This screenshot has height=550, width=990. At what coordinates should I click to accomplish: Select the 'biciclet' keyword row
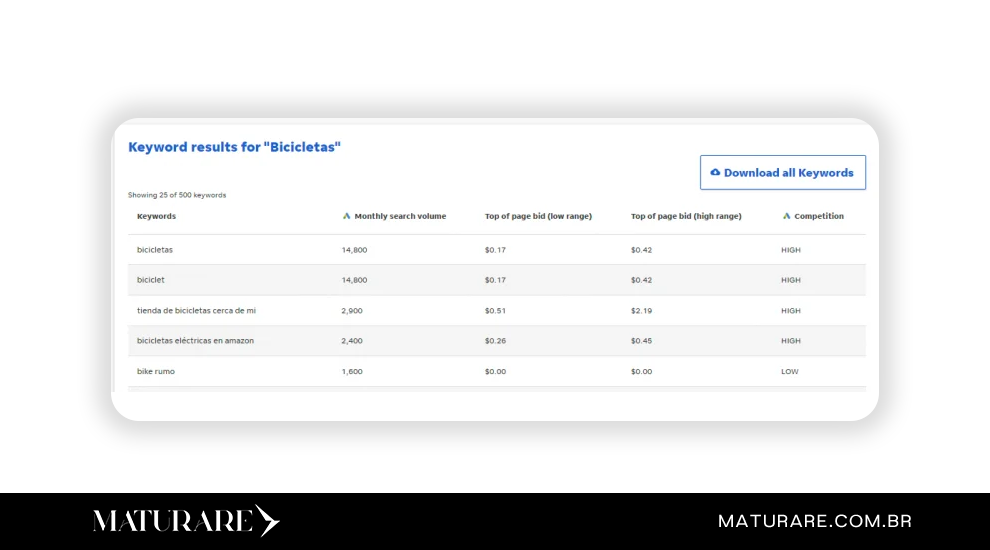151,280
